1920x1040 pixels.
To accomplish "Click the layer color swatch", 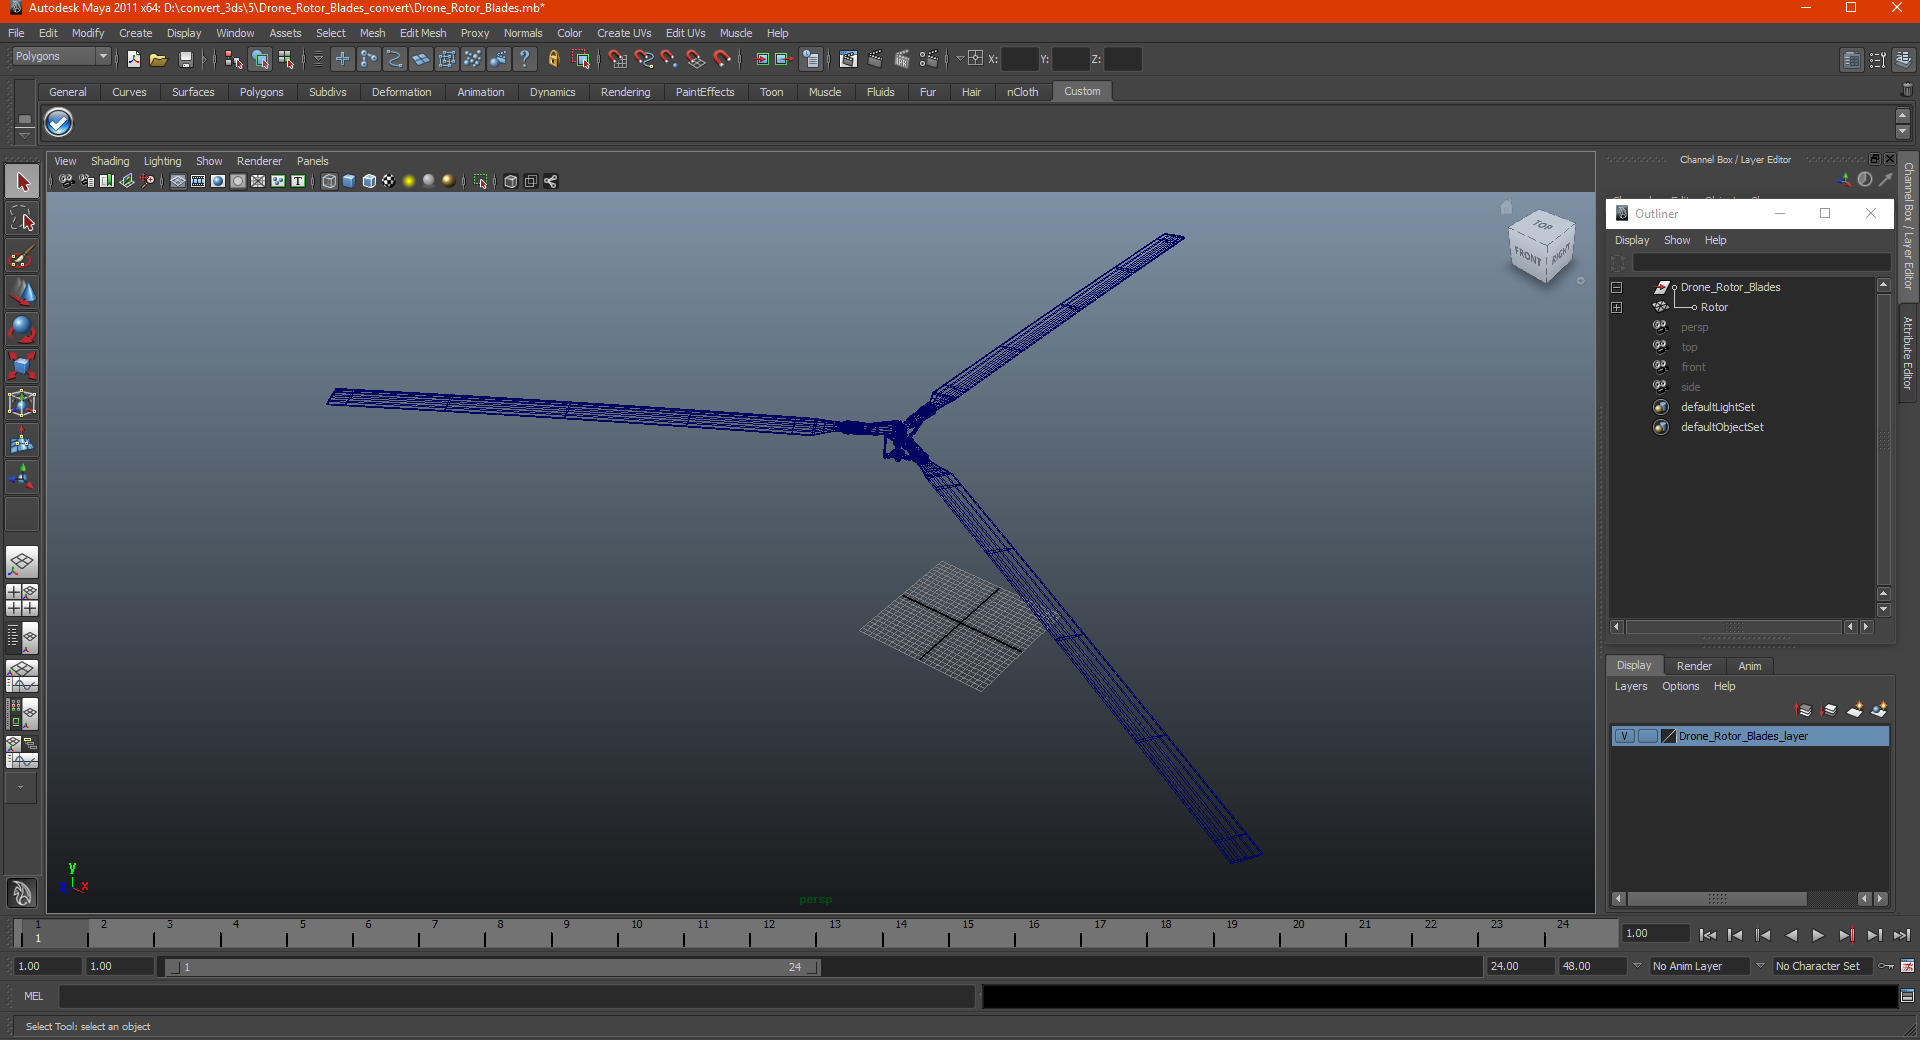I will pos(1668,736).
